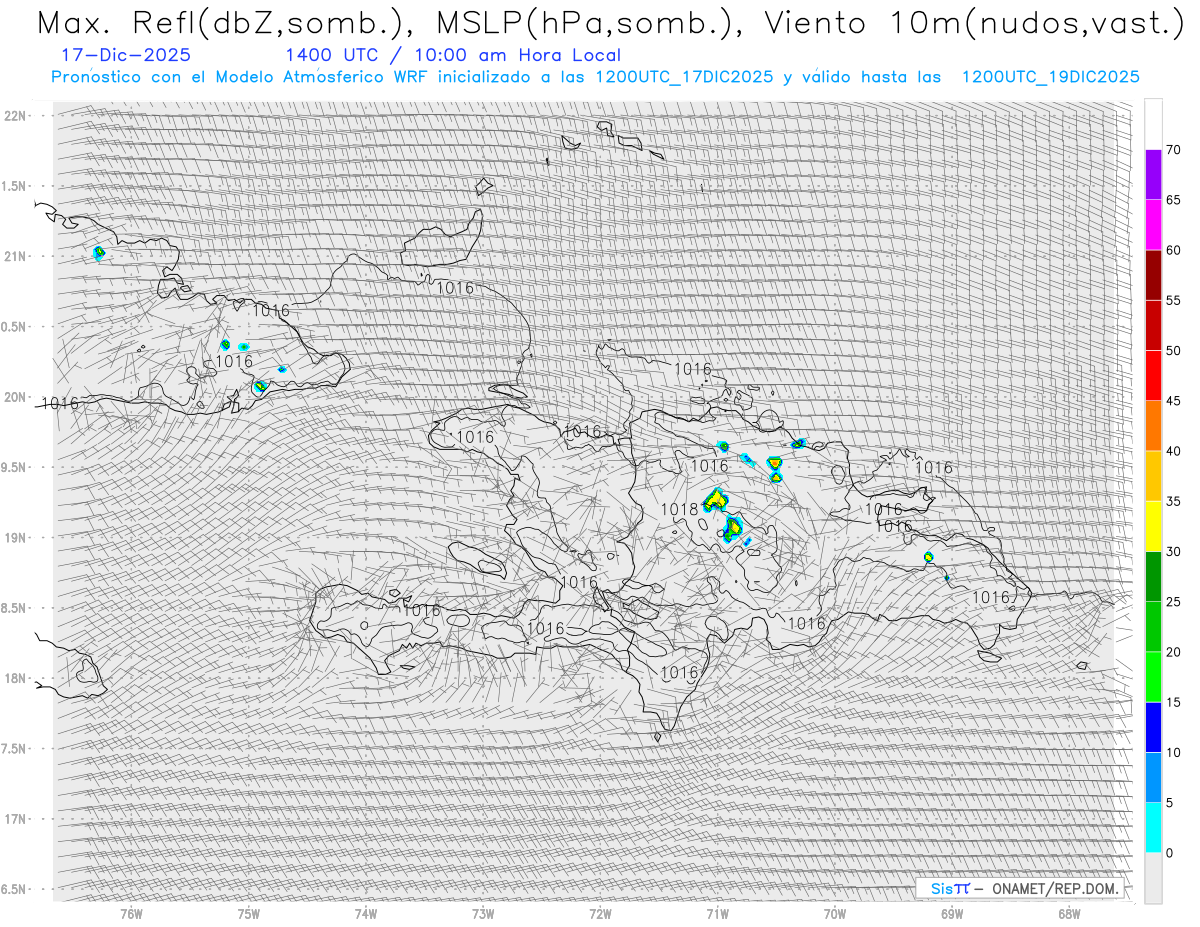Click the '74W' longitude axis label
This screenshot has width=1200, height=927.
coord(366,913)
